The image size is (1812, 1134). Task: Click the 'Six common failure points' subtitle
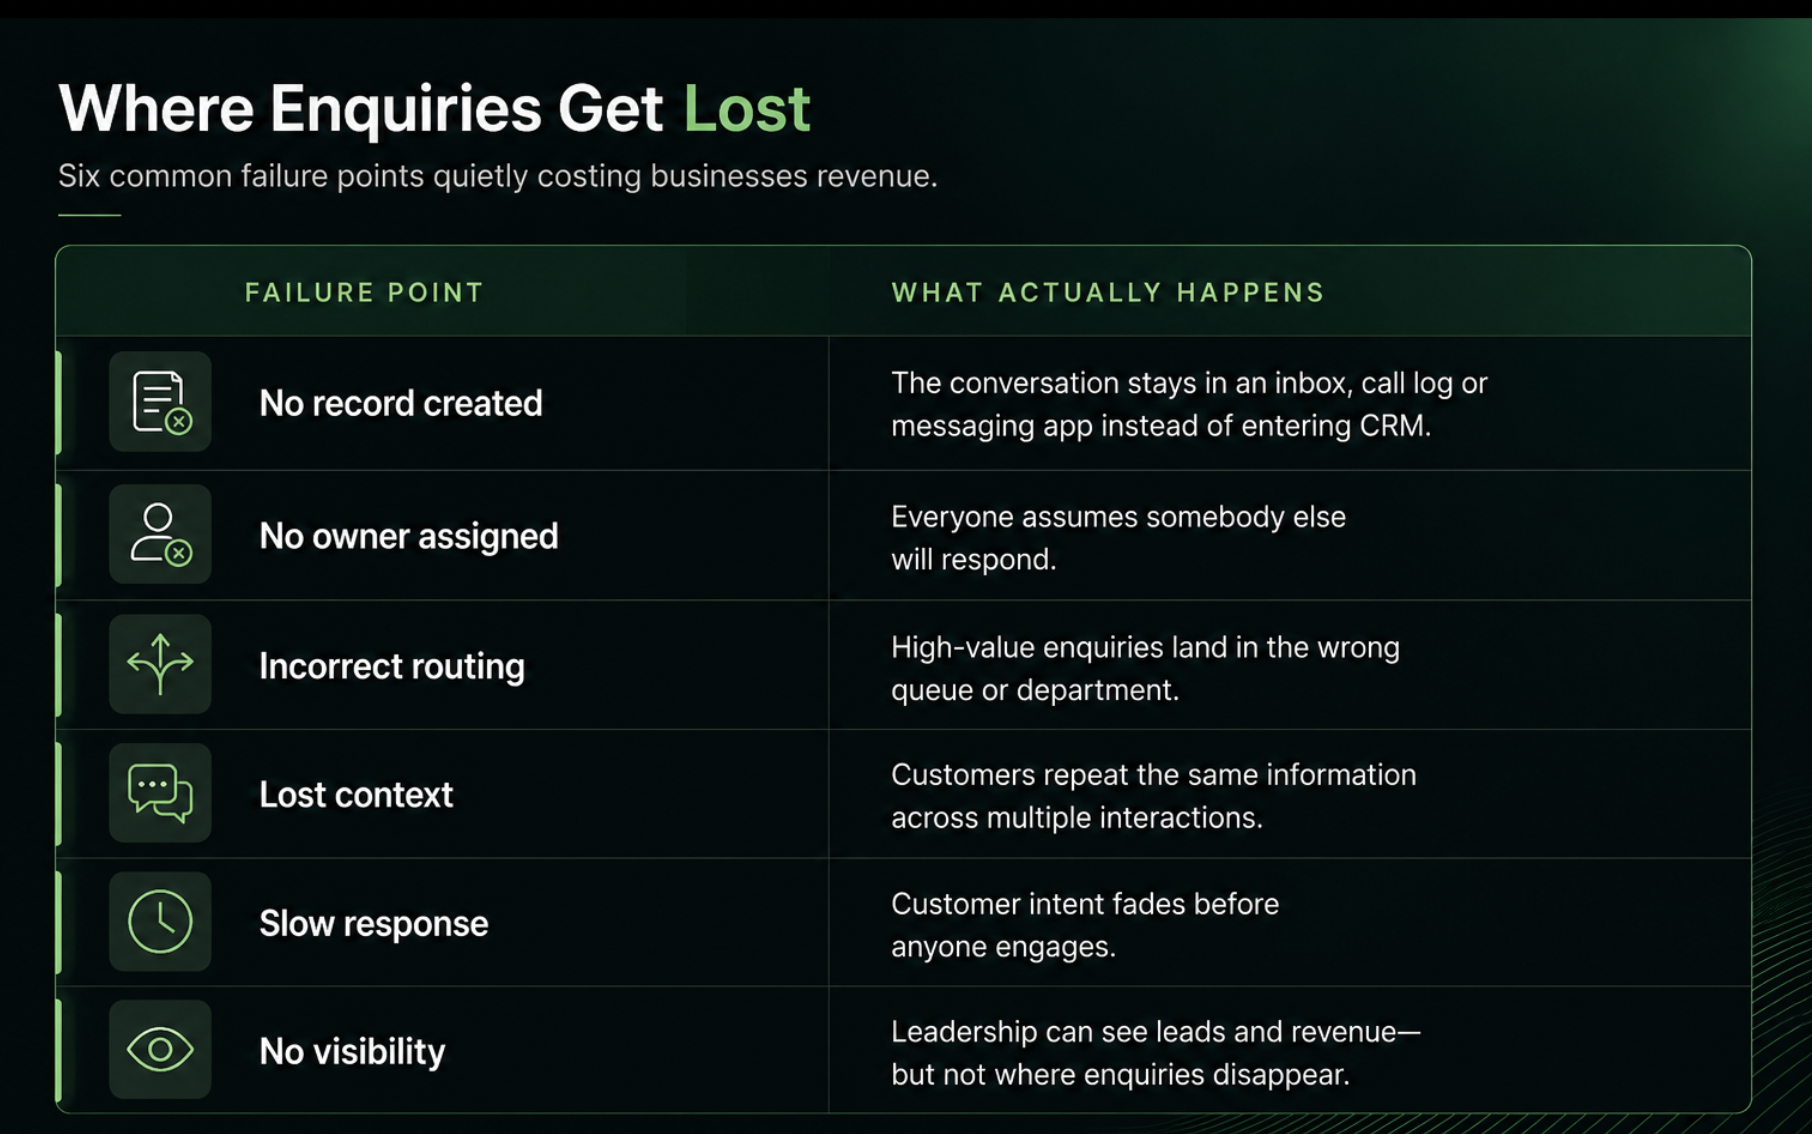tap(498, 176)
